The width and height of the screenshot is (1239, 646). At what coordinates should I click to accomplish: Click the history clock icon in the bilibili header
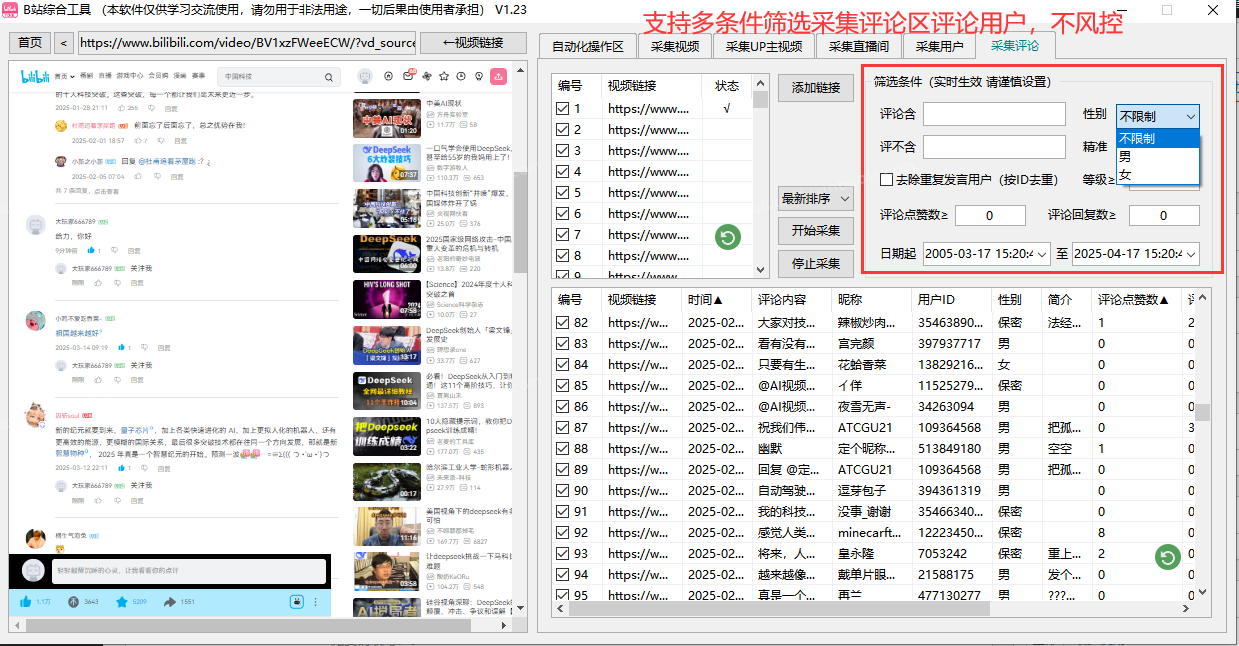460,77
